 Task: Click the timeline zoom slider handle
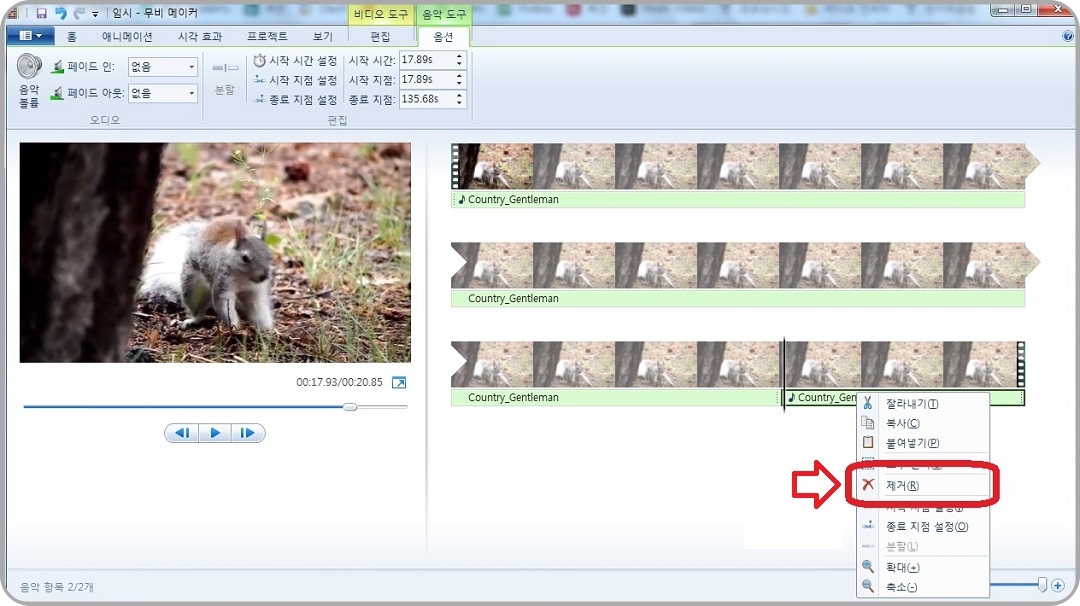click(x=1042, y=585)
